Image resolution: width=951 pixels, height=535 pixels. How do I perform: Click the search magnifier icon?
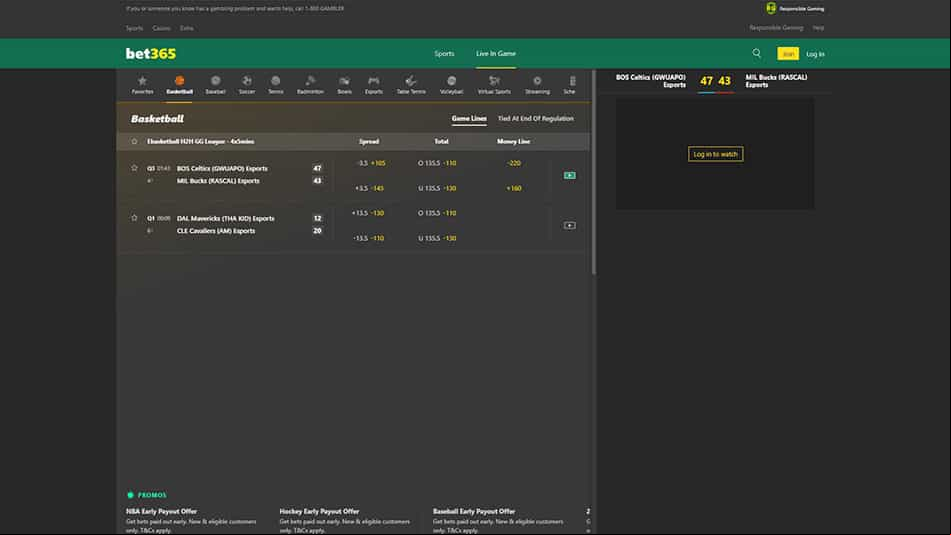[756, 53]
